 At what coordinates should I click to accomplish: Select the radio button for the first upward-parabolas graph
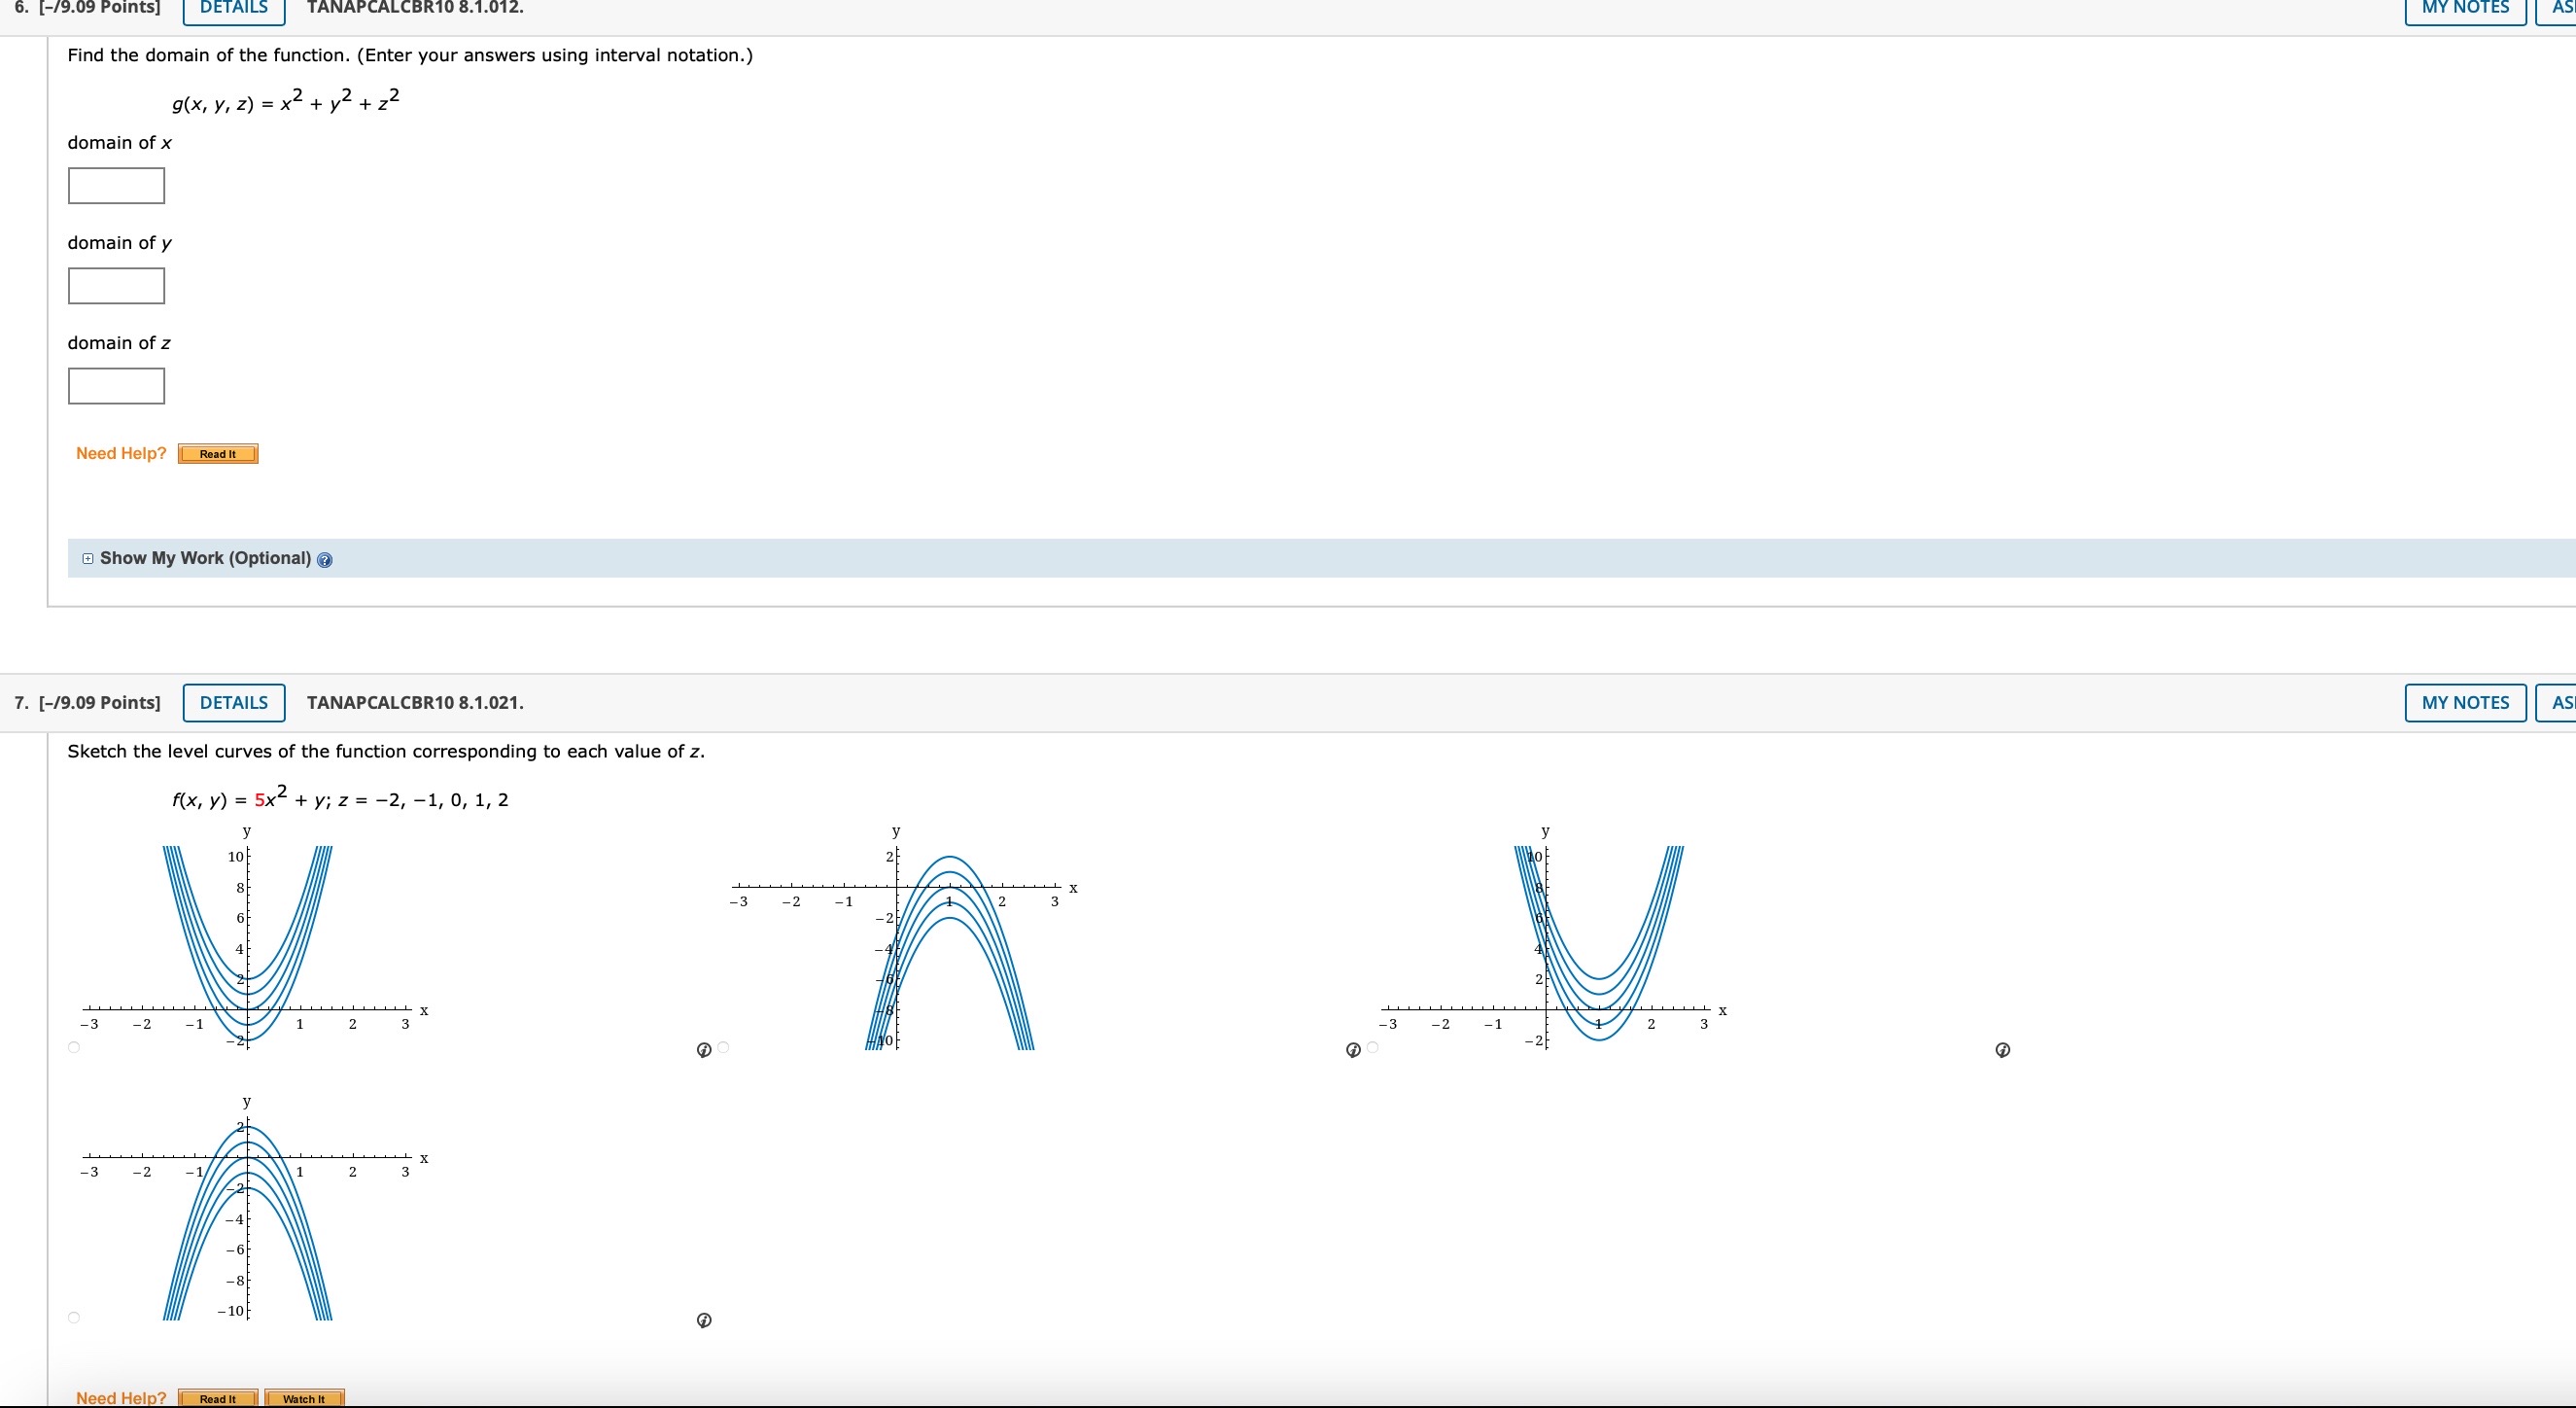[x=74, y=1047]
